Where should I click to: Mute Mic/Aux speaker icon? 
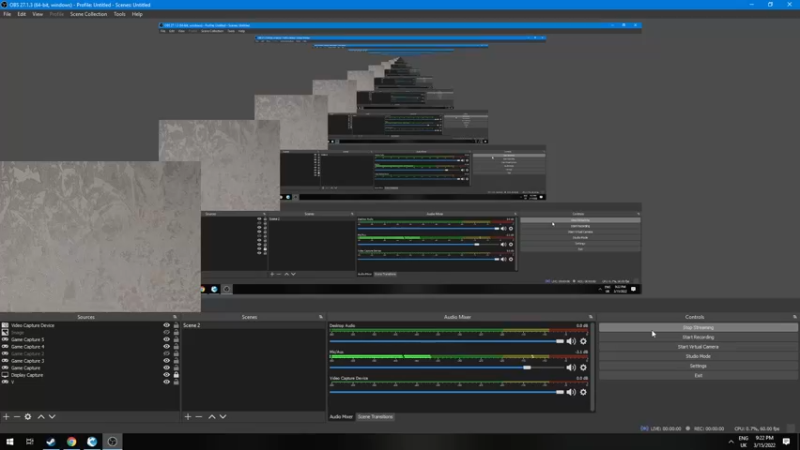(571, 367)
